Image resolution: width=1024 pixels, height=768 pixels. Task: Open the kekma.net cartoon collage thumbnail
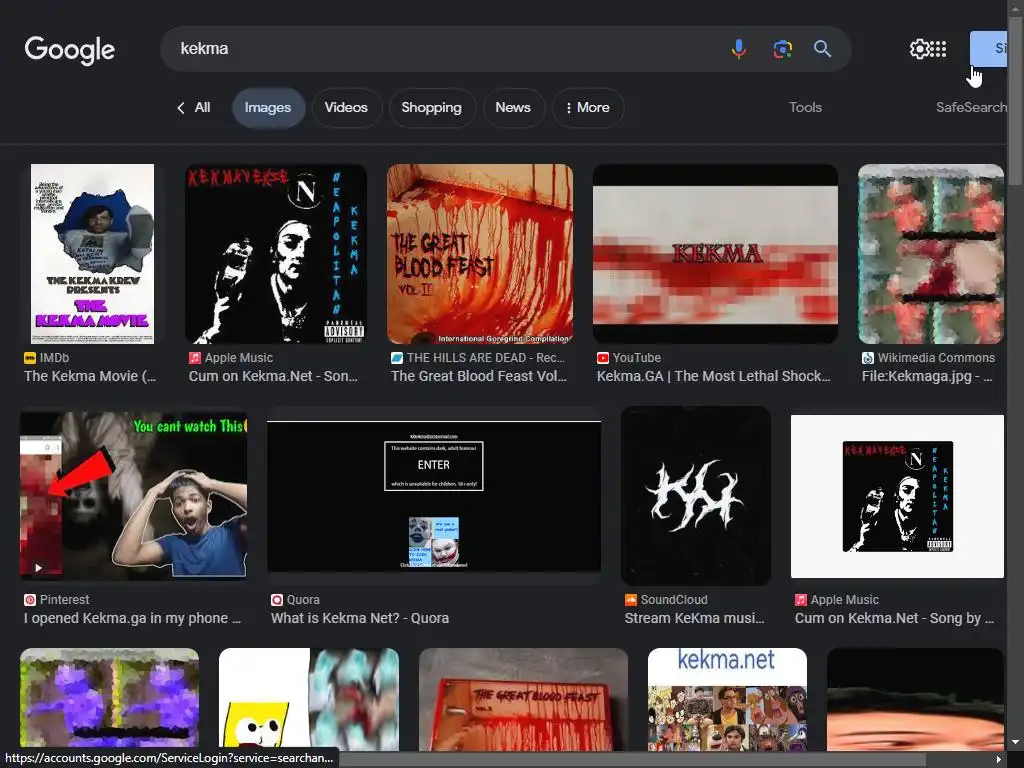coord(728,699)
